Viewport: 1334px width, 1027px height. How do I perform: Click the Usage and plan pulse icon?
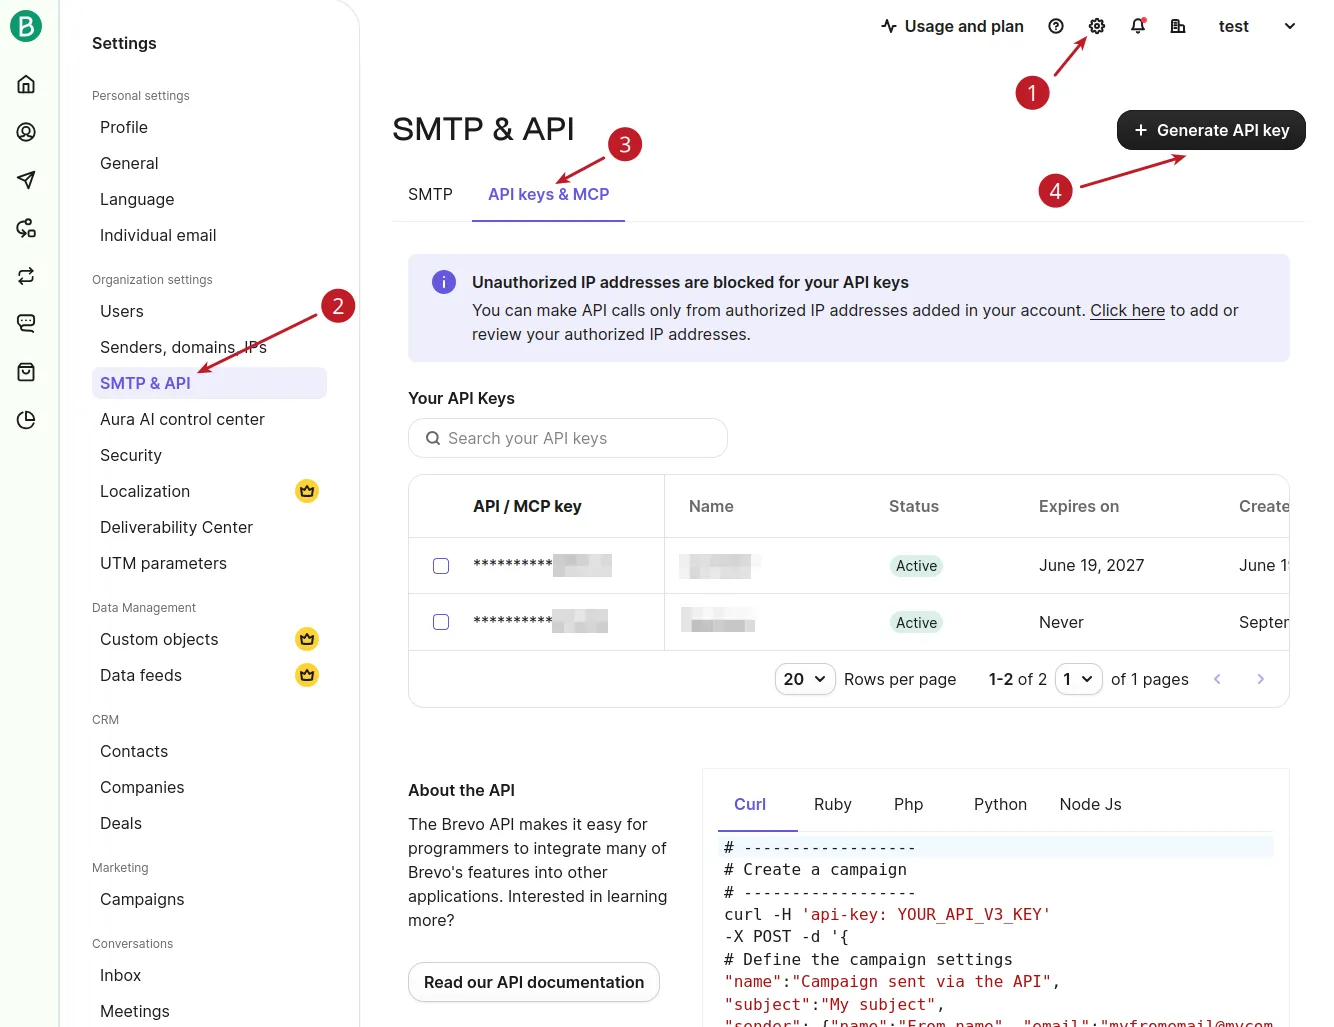(889, 26)
